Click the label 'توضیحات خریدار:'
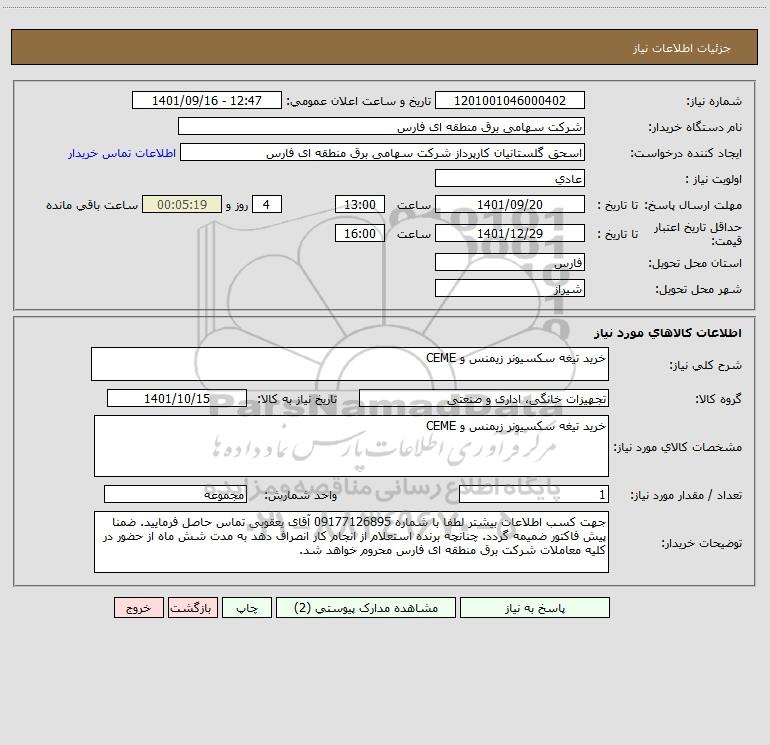Screen dimensions: 770x745 click(702, 543)
